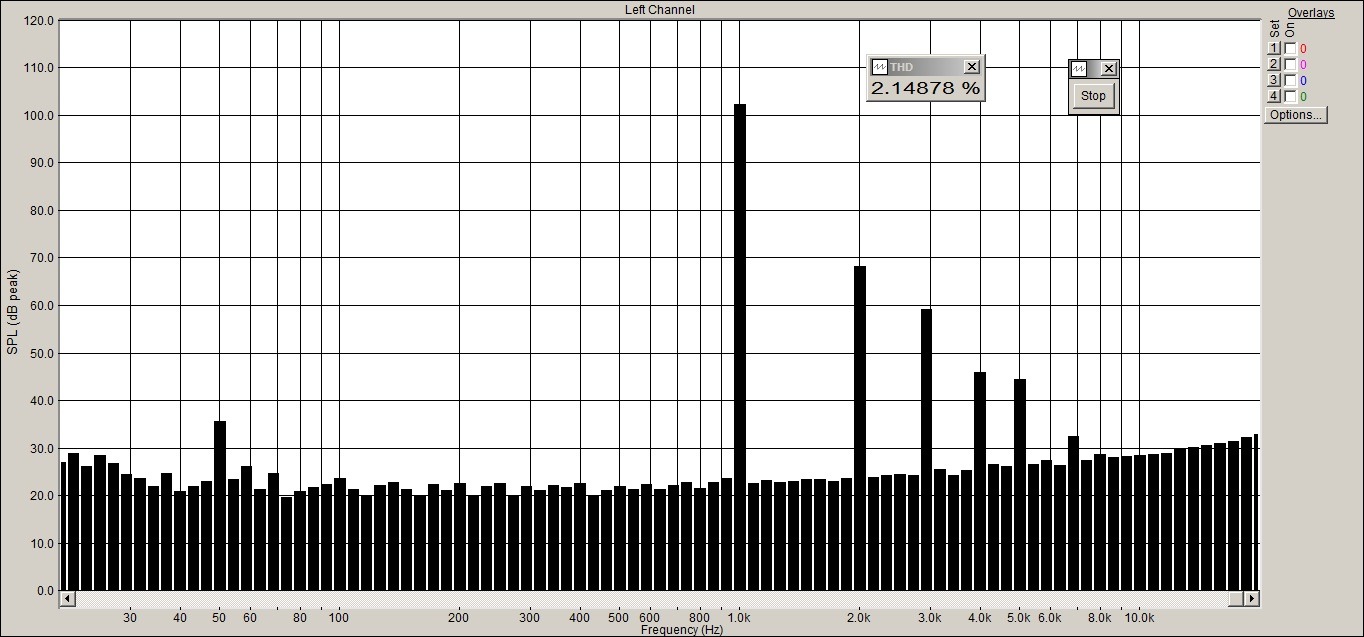The width and height of the screenshot is (1364, 637).
Task: Set overlay 1 with button 1
Action: 1274,49
